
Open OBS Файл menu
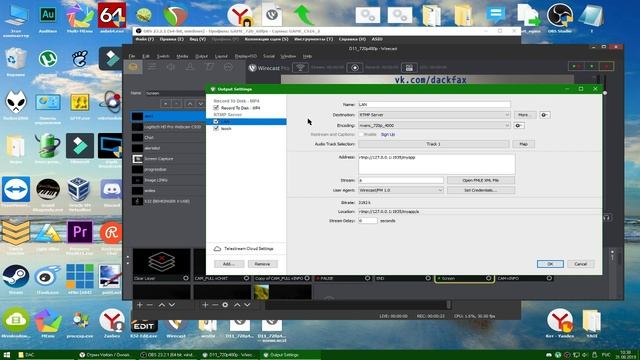point(144,39)
